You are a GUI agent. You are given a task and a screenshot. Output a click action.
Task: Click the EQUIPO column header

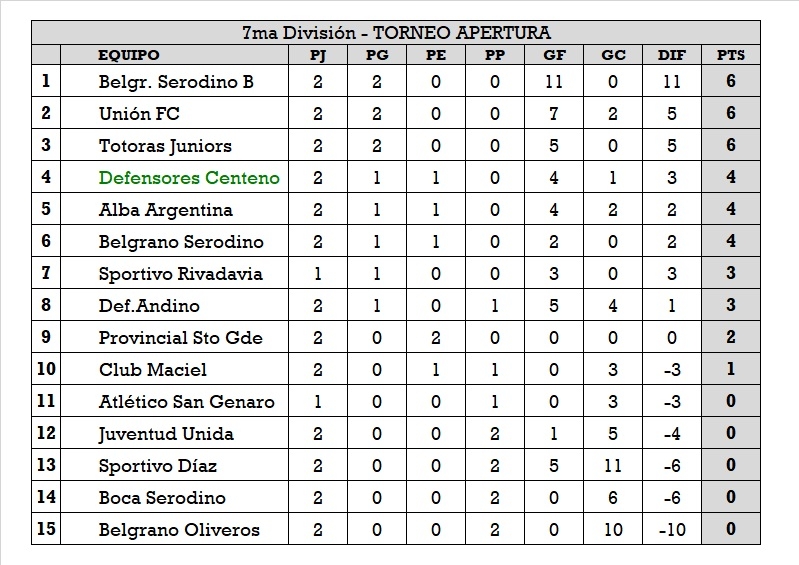point(129,55)
